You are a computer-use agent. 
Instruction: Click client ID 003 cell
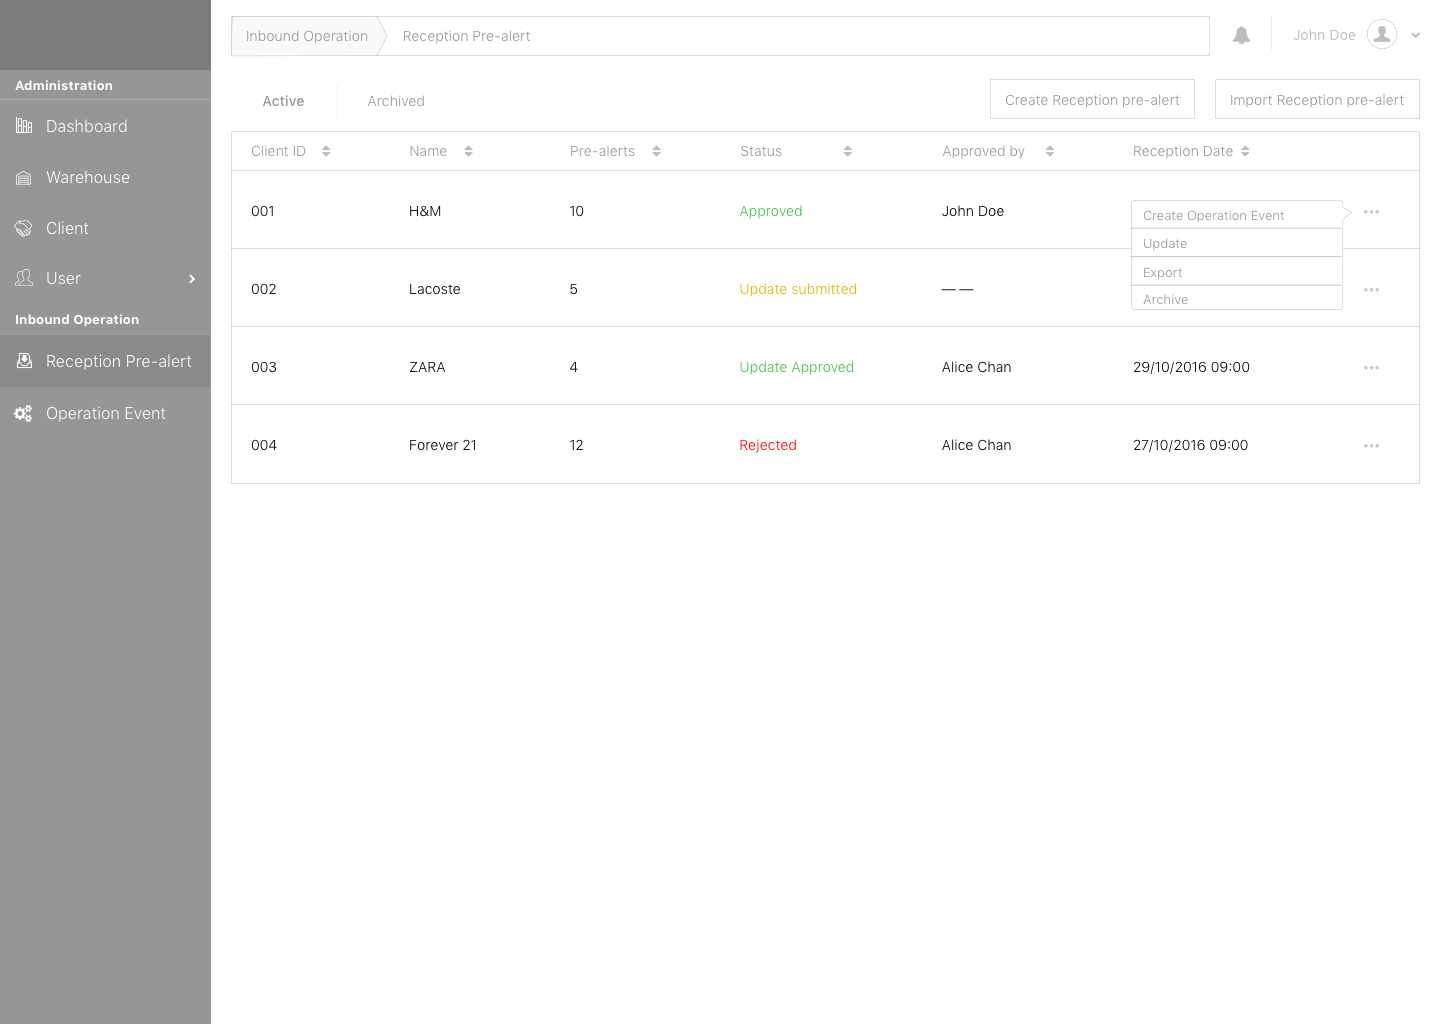coord(264,367)
